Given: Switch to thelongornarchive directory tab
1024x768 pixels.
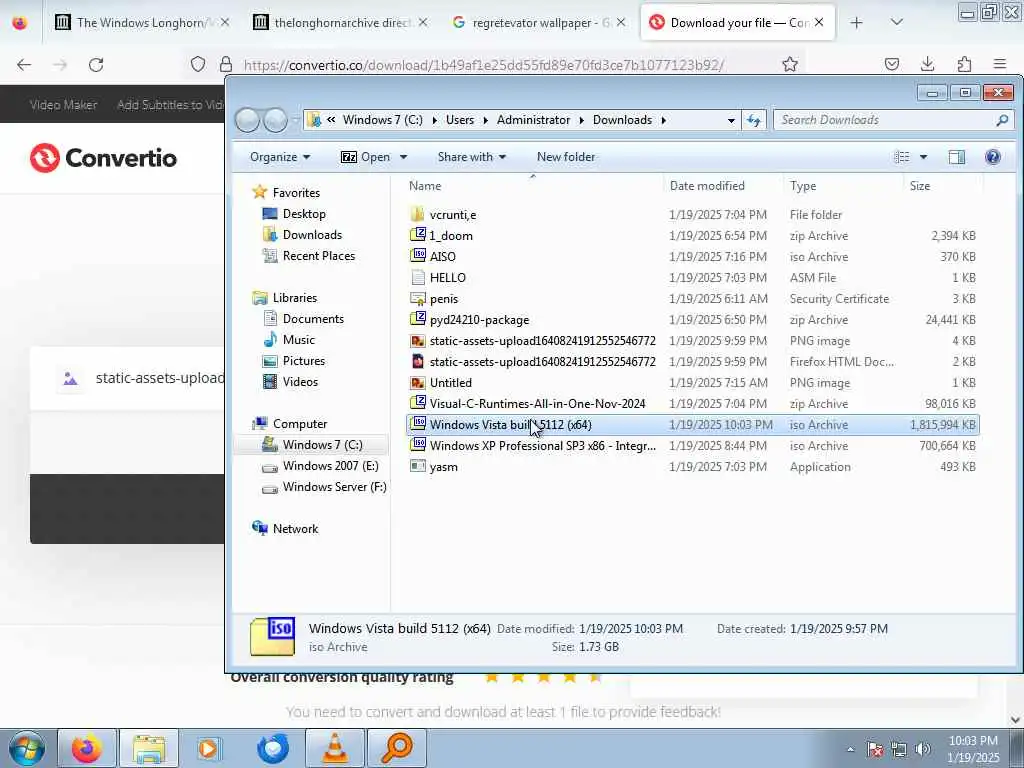Looking at the screenshot, I should pos(340,23).
